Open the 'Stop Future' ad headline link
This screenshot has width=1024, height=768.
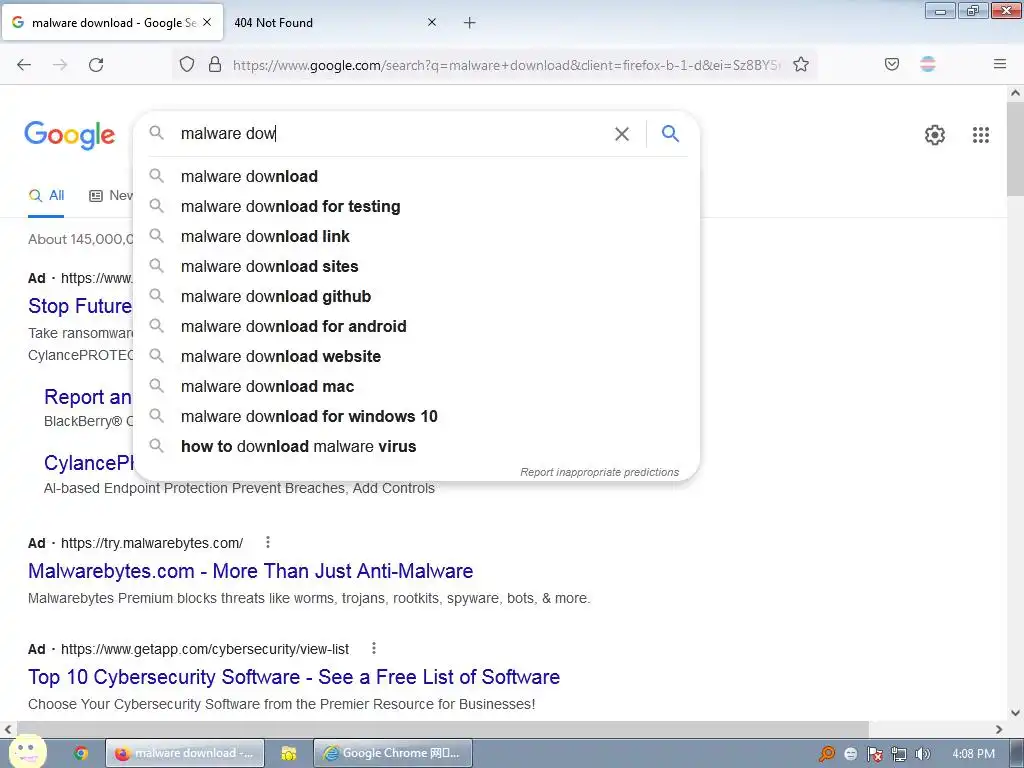tap(80, 306)
